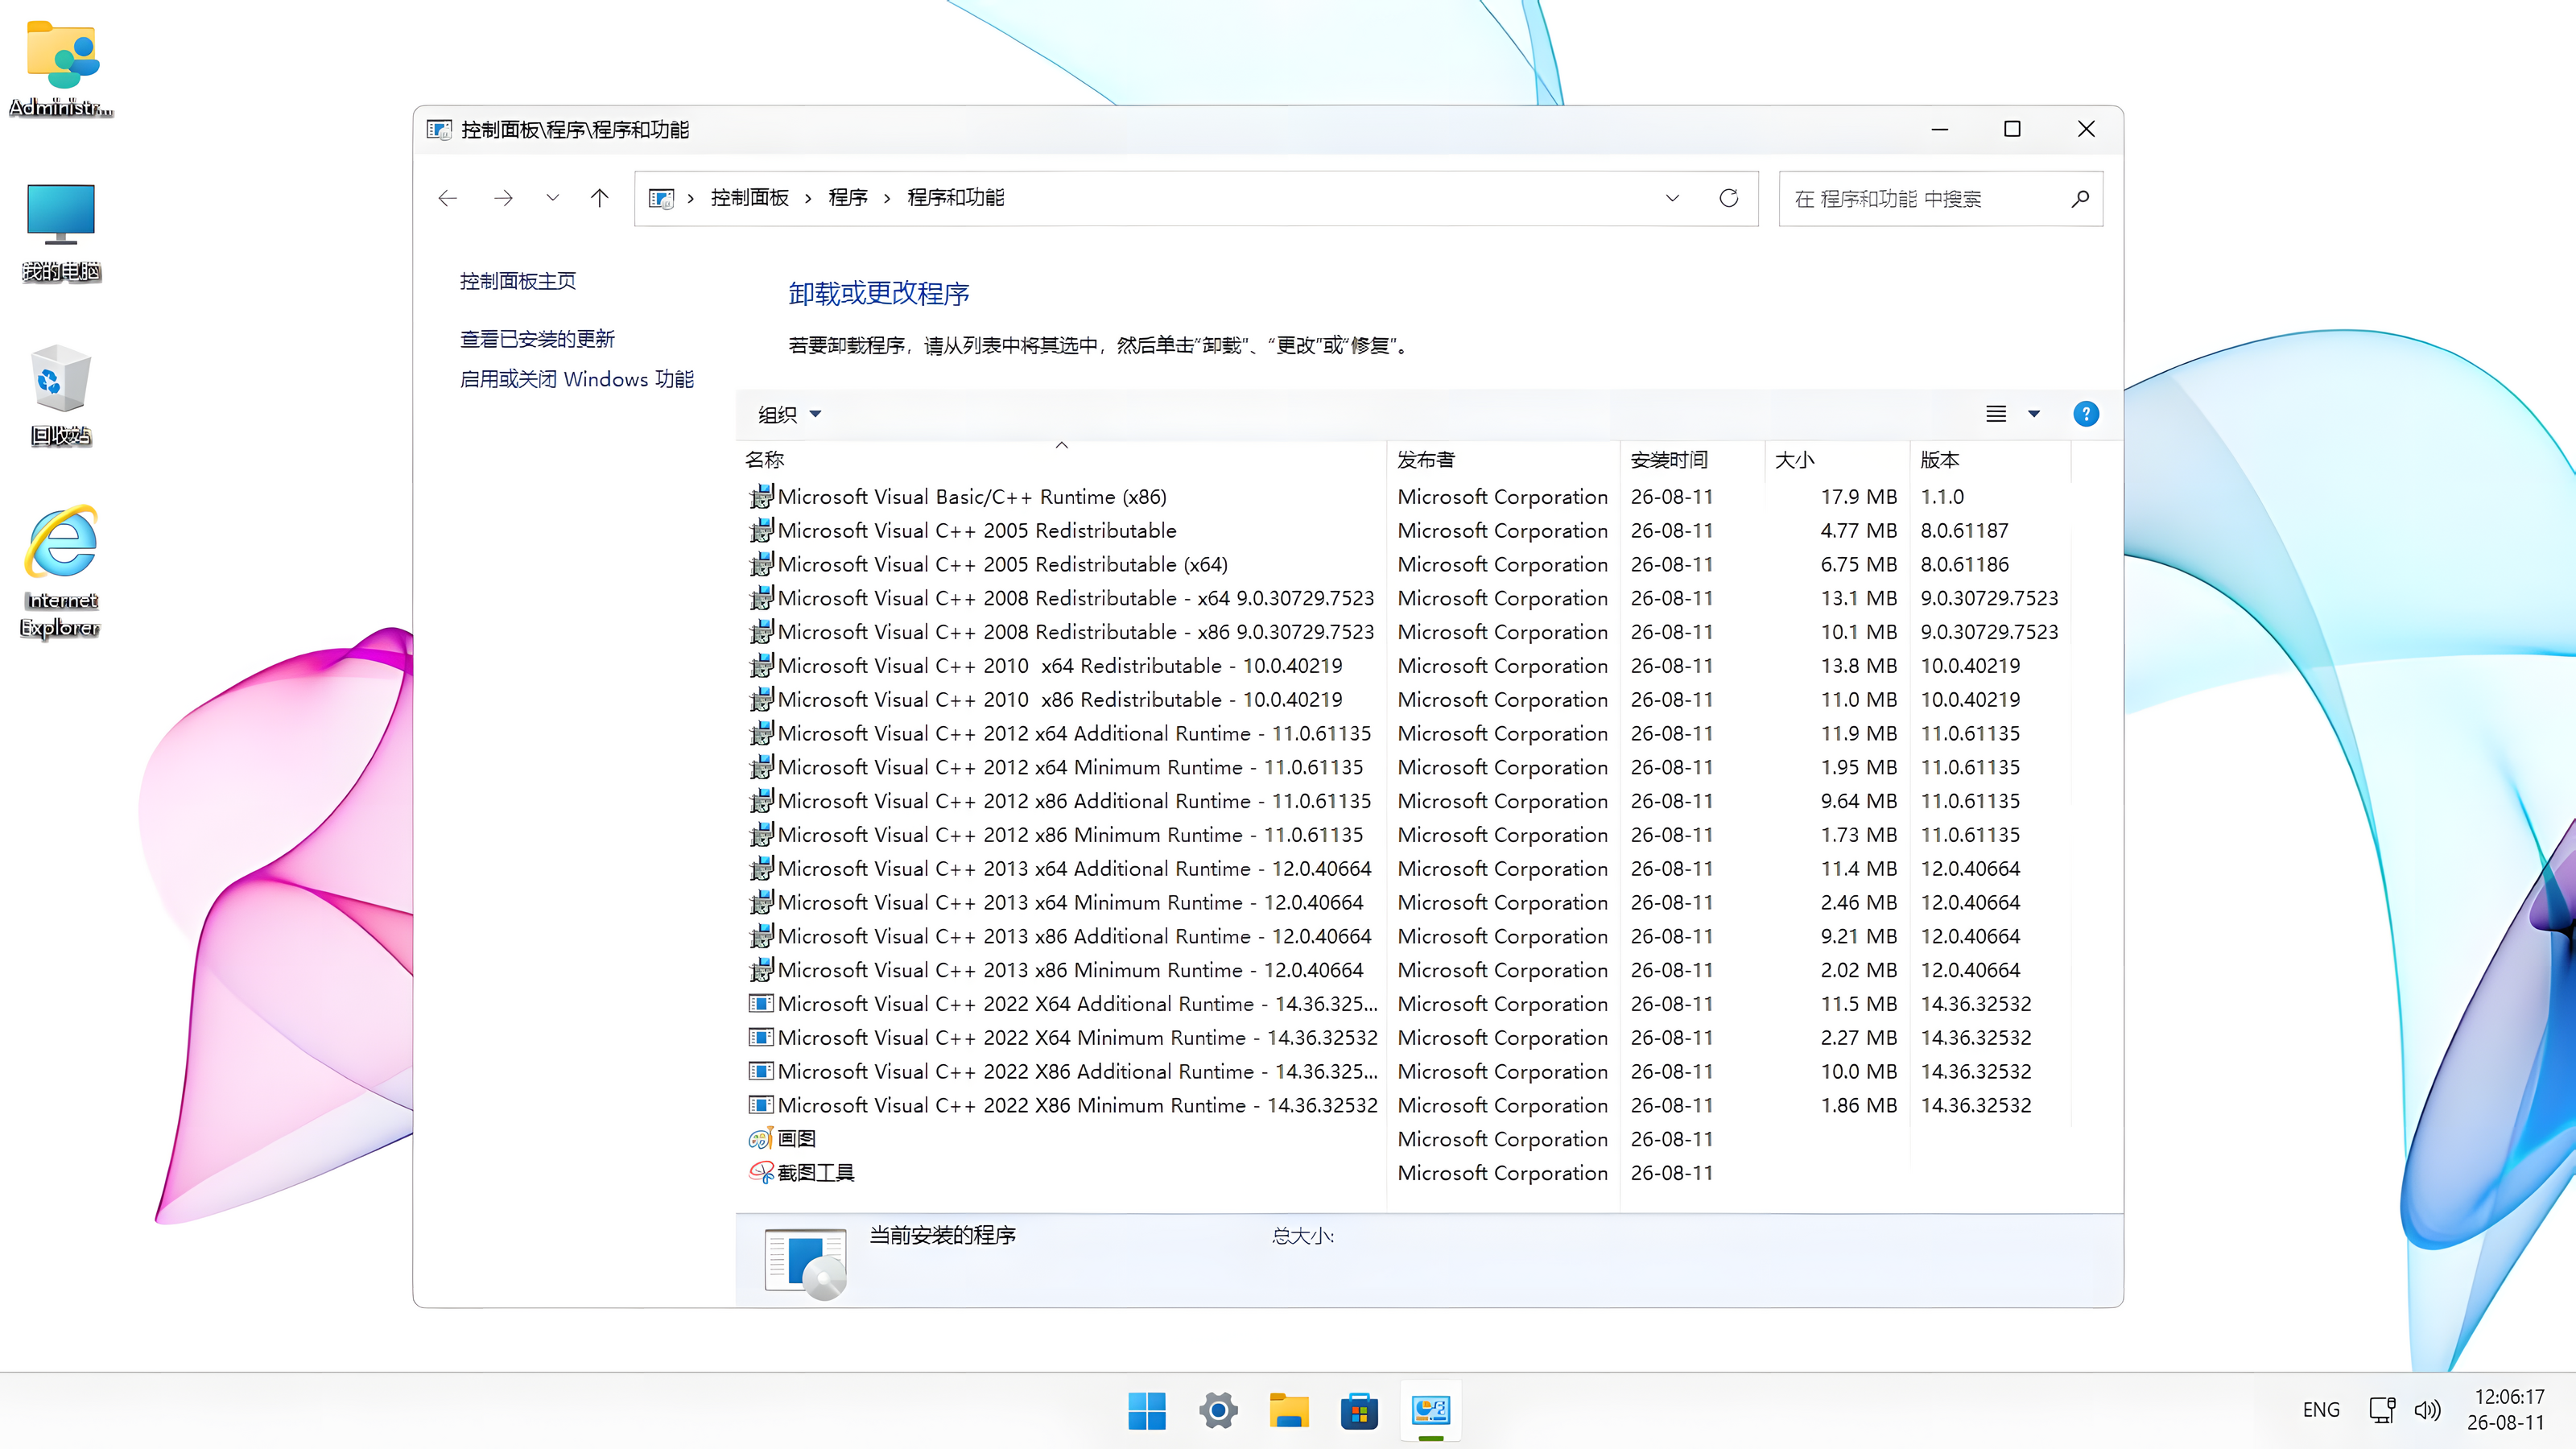Sort by the 版本 column header

click(1990, 460)
